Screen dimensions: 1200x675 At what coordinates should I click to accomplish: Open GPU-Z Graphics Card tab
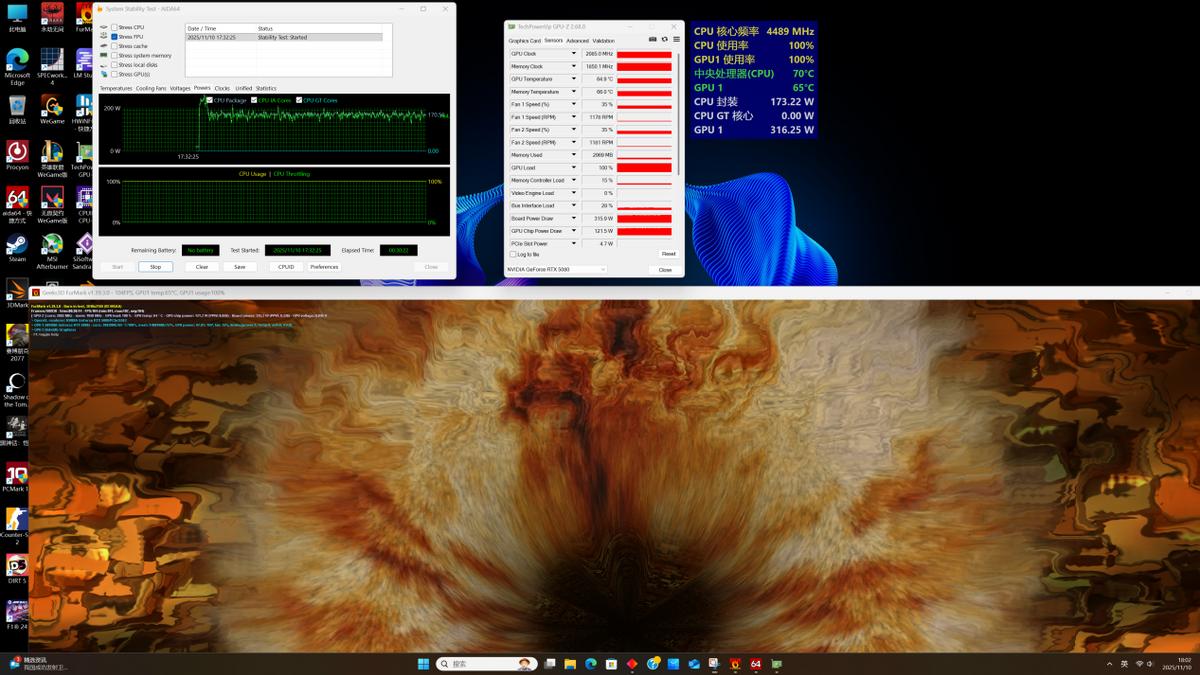tap(525, 41)
